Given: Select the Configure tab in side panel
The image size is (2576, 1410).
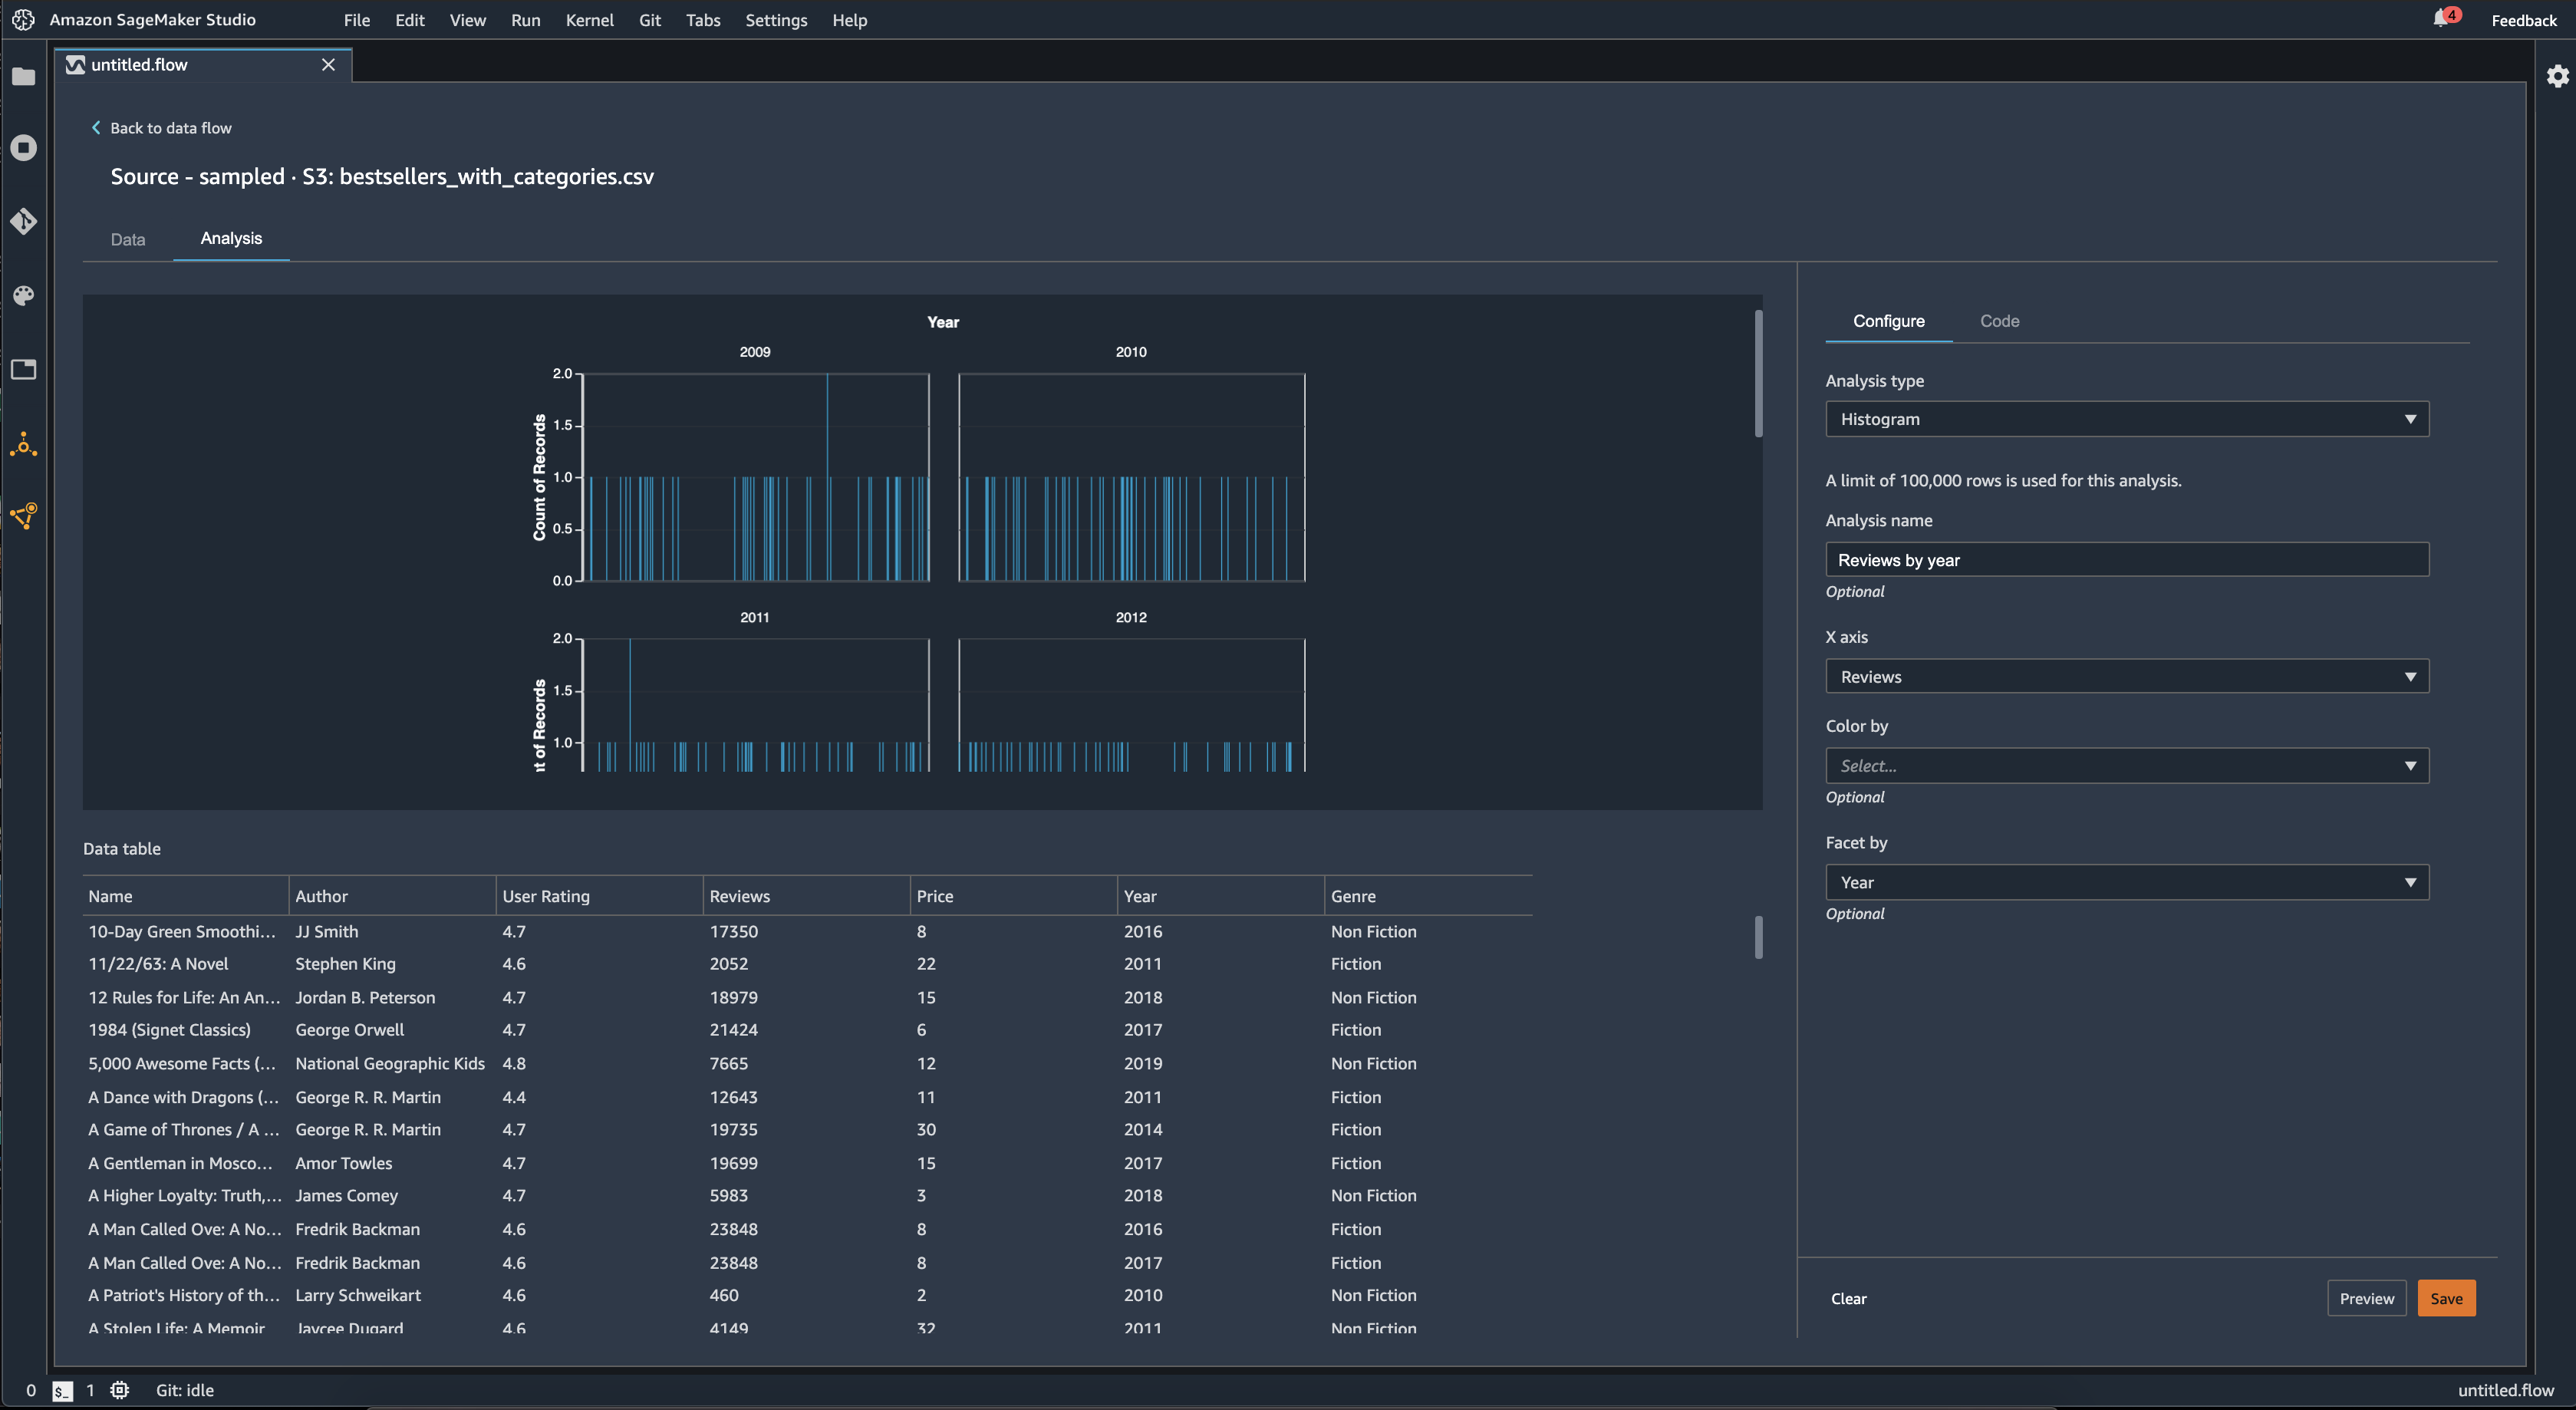Looking at the screenshot, I should click(x=1889, y=319).
